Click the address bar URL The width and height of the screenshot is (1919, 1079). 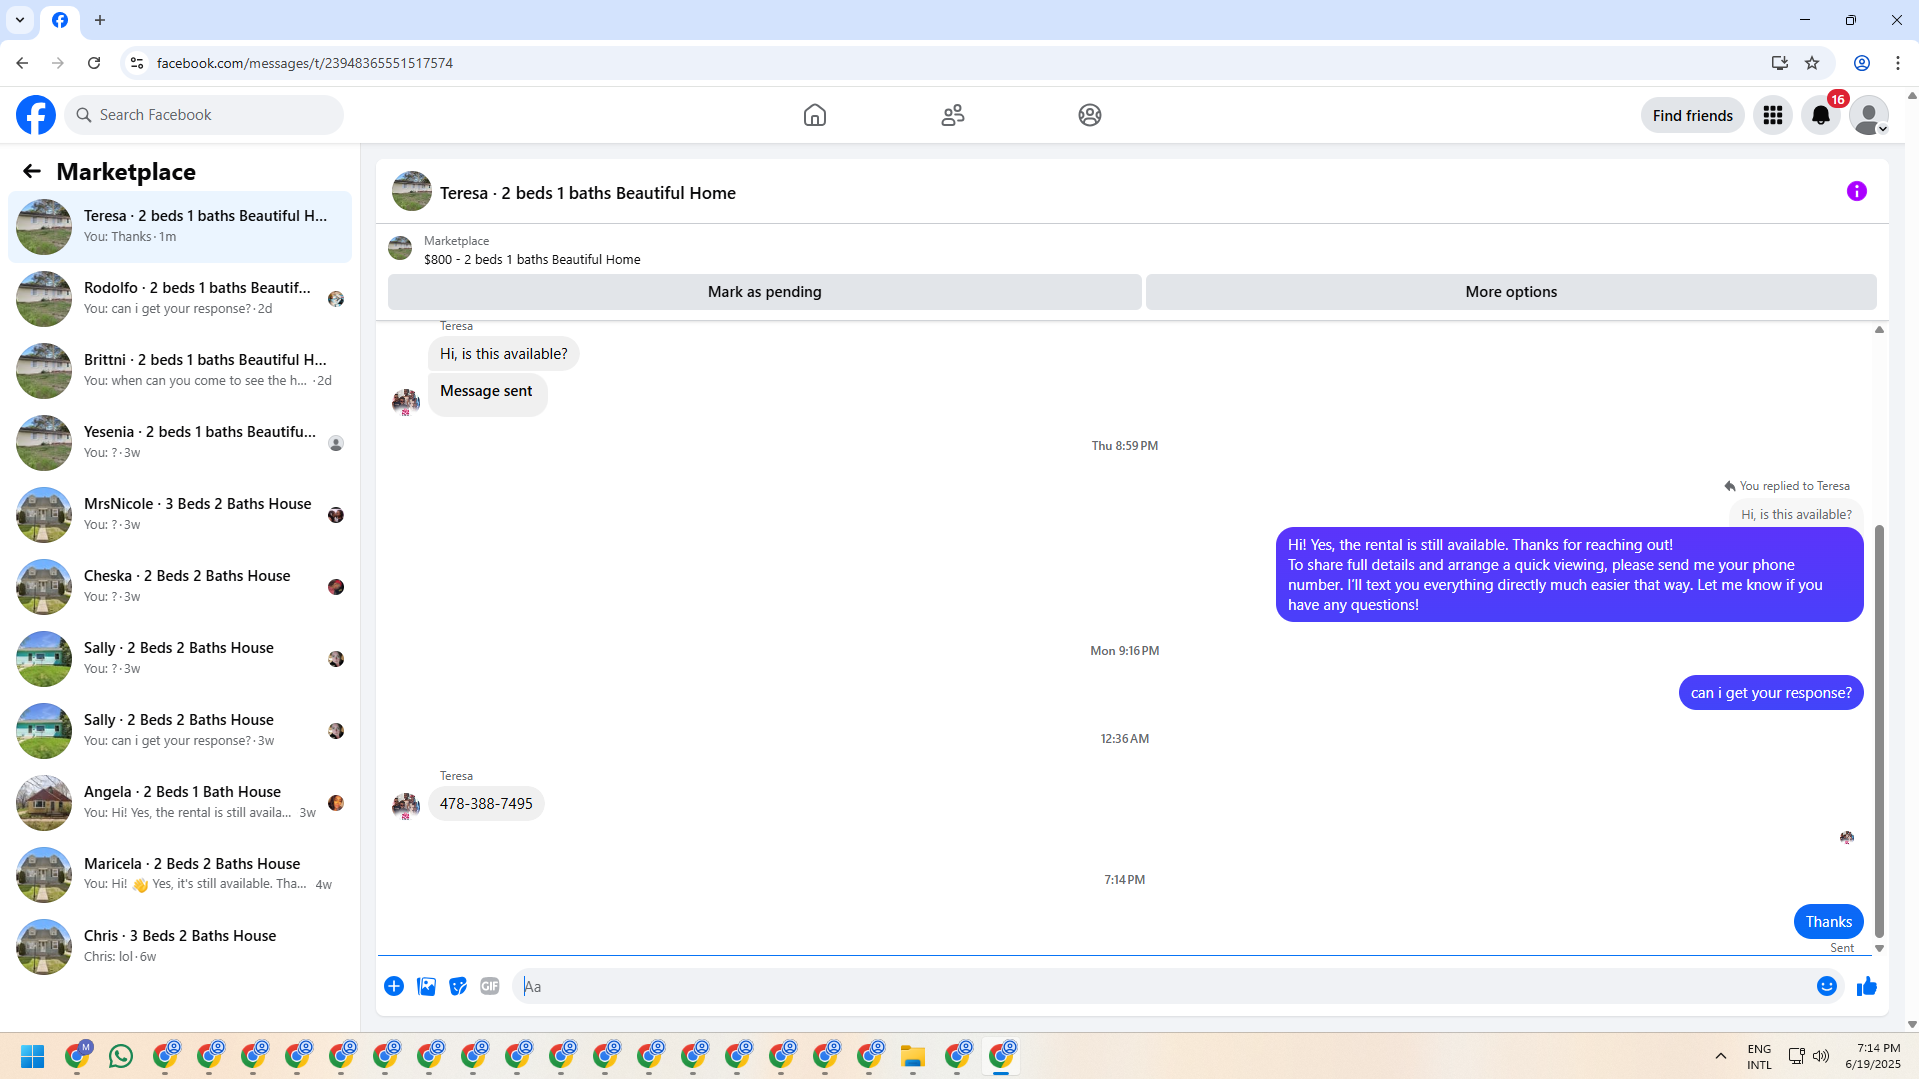pyautogui.click(x=305, y=63)
